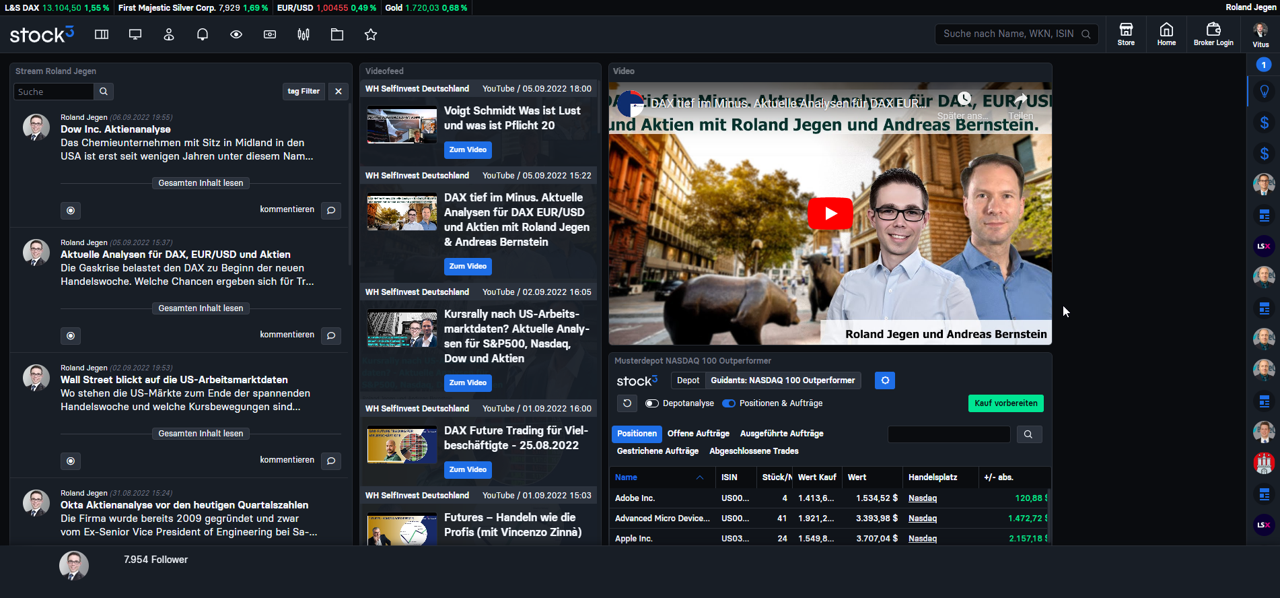Click the depot refresh icon

click(627, 403)
